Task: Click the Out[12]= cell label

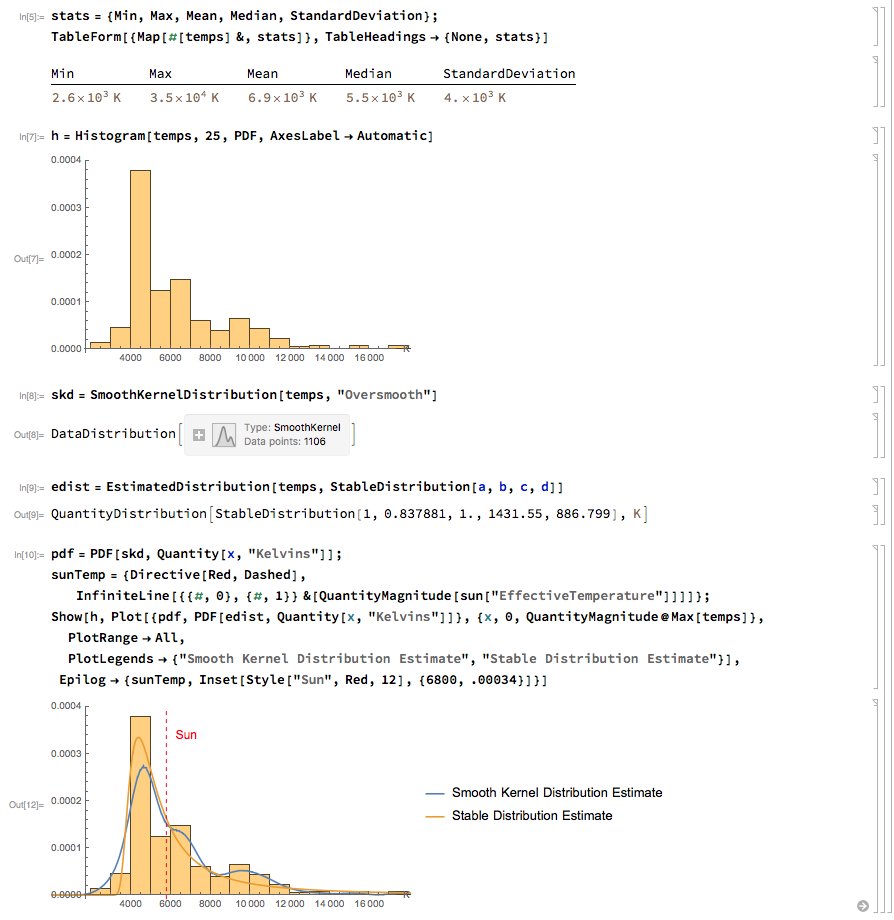Action: (x=26, y=805)
